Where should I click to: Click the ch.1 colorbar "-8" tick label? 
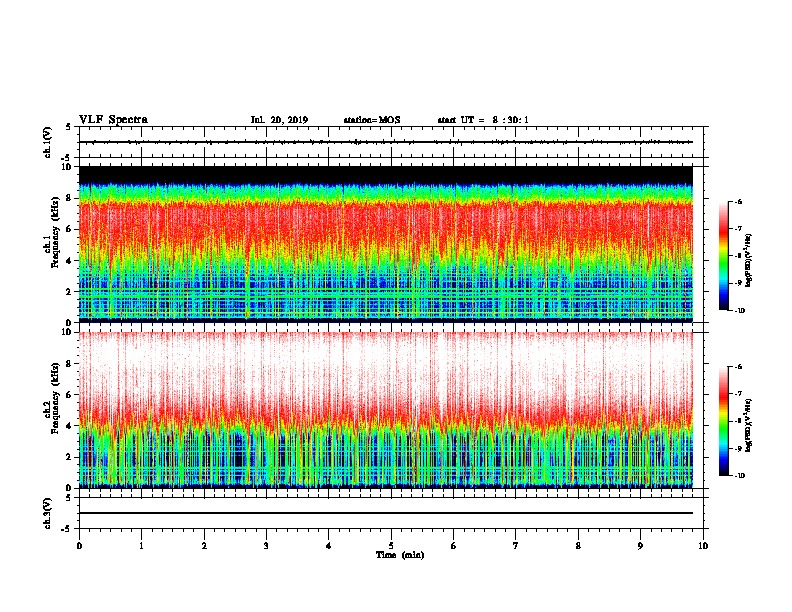coord(738,256)
